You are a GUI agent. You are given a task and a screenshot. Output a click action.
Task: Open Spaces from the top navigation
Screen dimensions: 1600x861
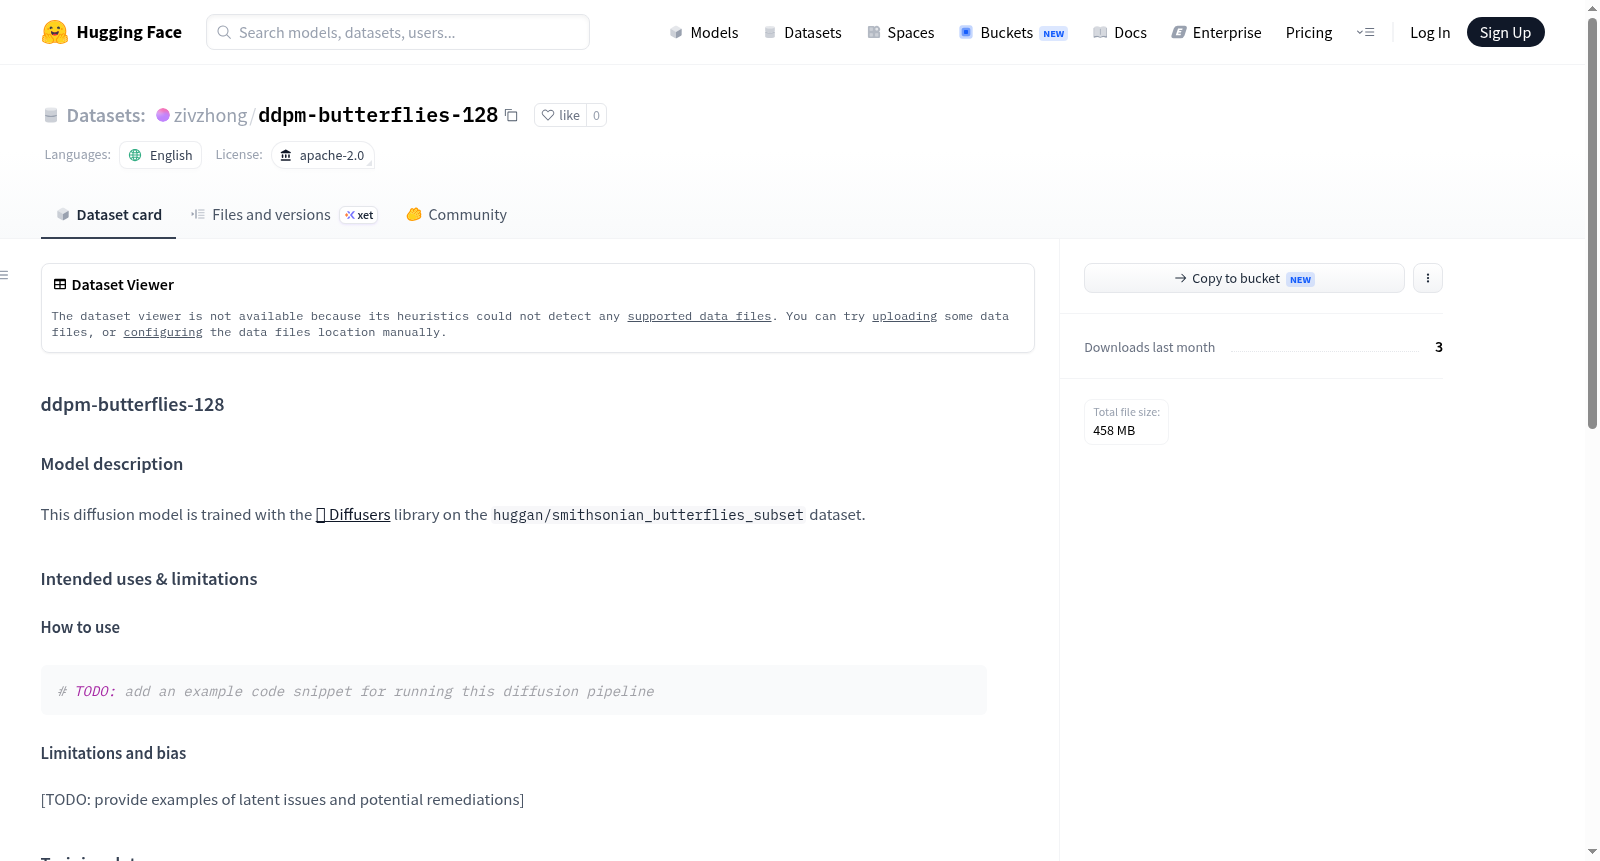pos(900,32)
